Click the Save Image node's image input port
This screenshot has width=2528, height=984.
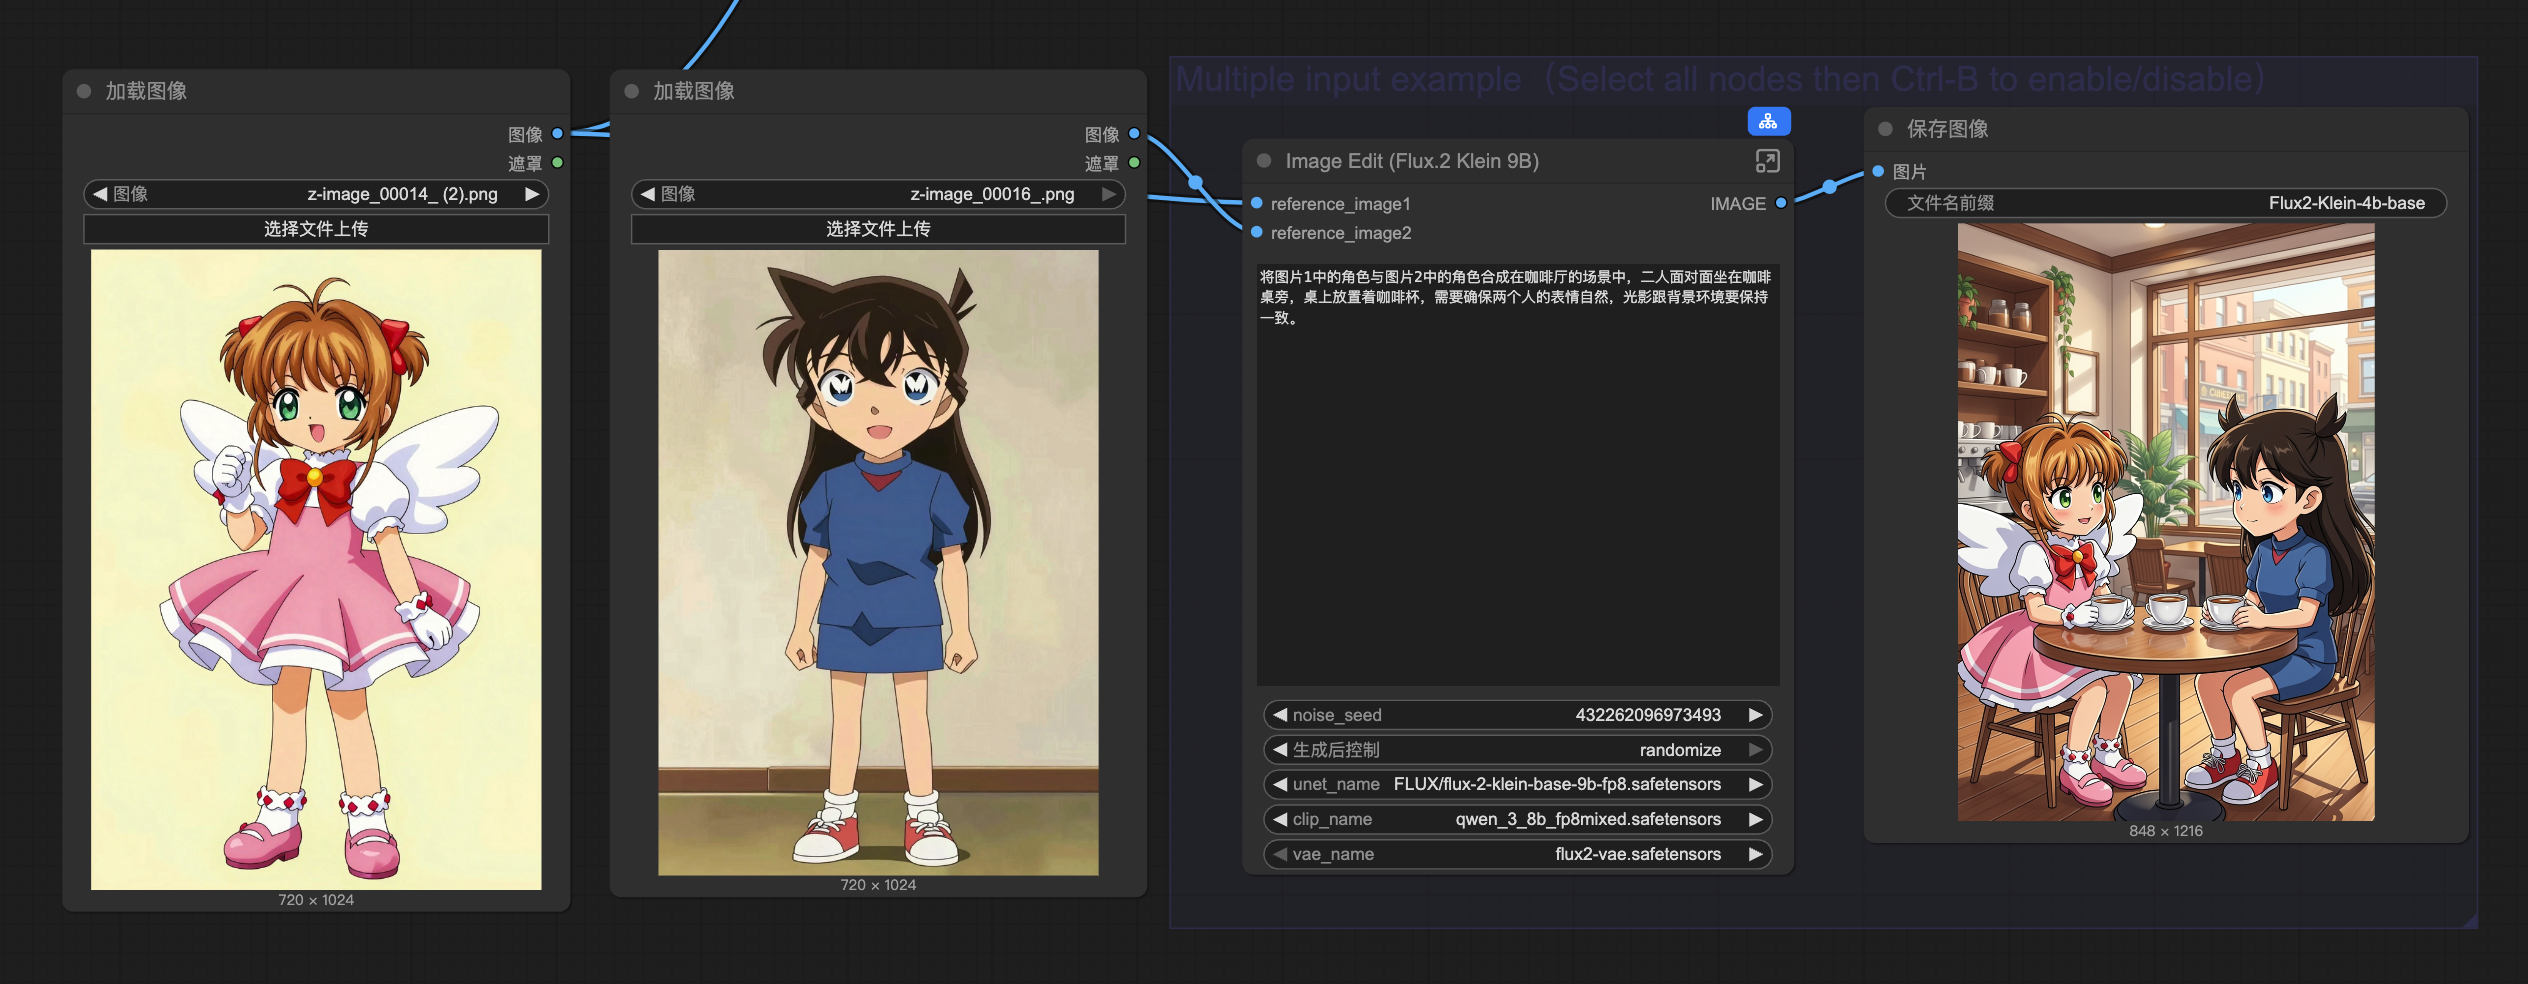(1878, 171)
